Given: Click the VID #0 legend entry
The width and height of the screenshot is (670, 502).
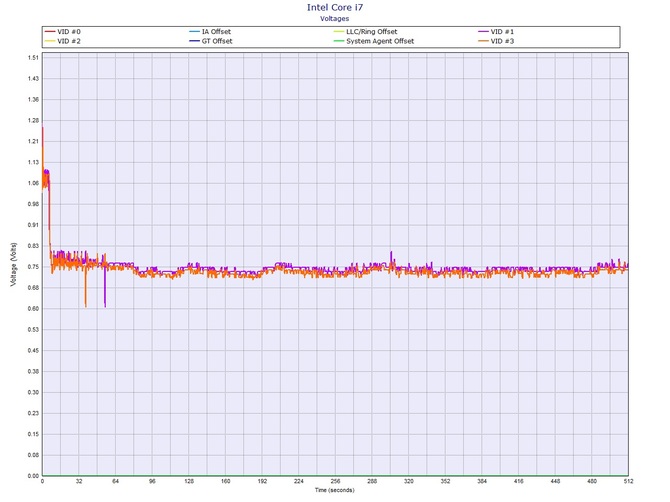Looking at the screenshot, I should [62, 32].
